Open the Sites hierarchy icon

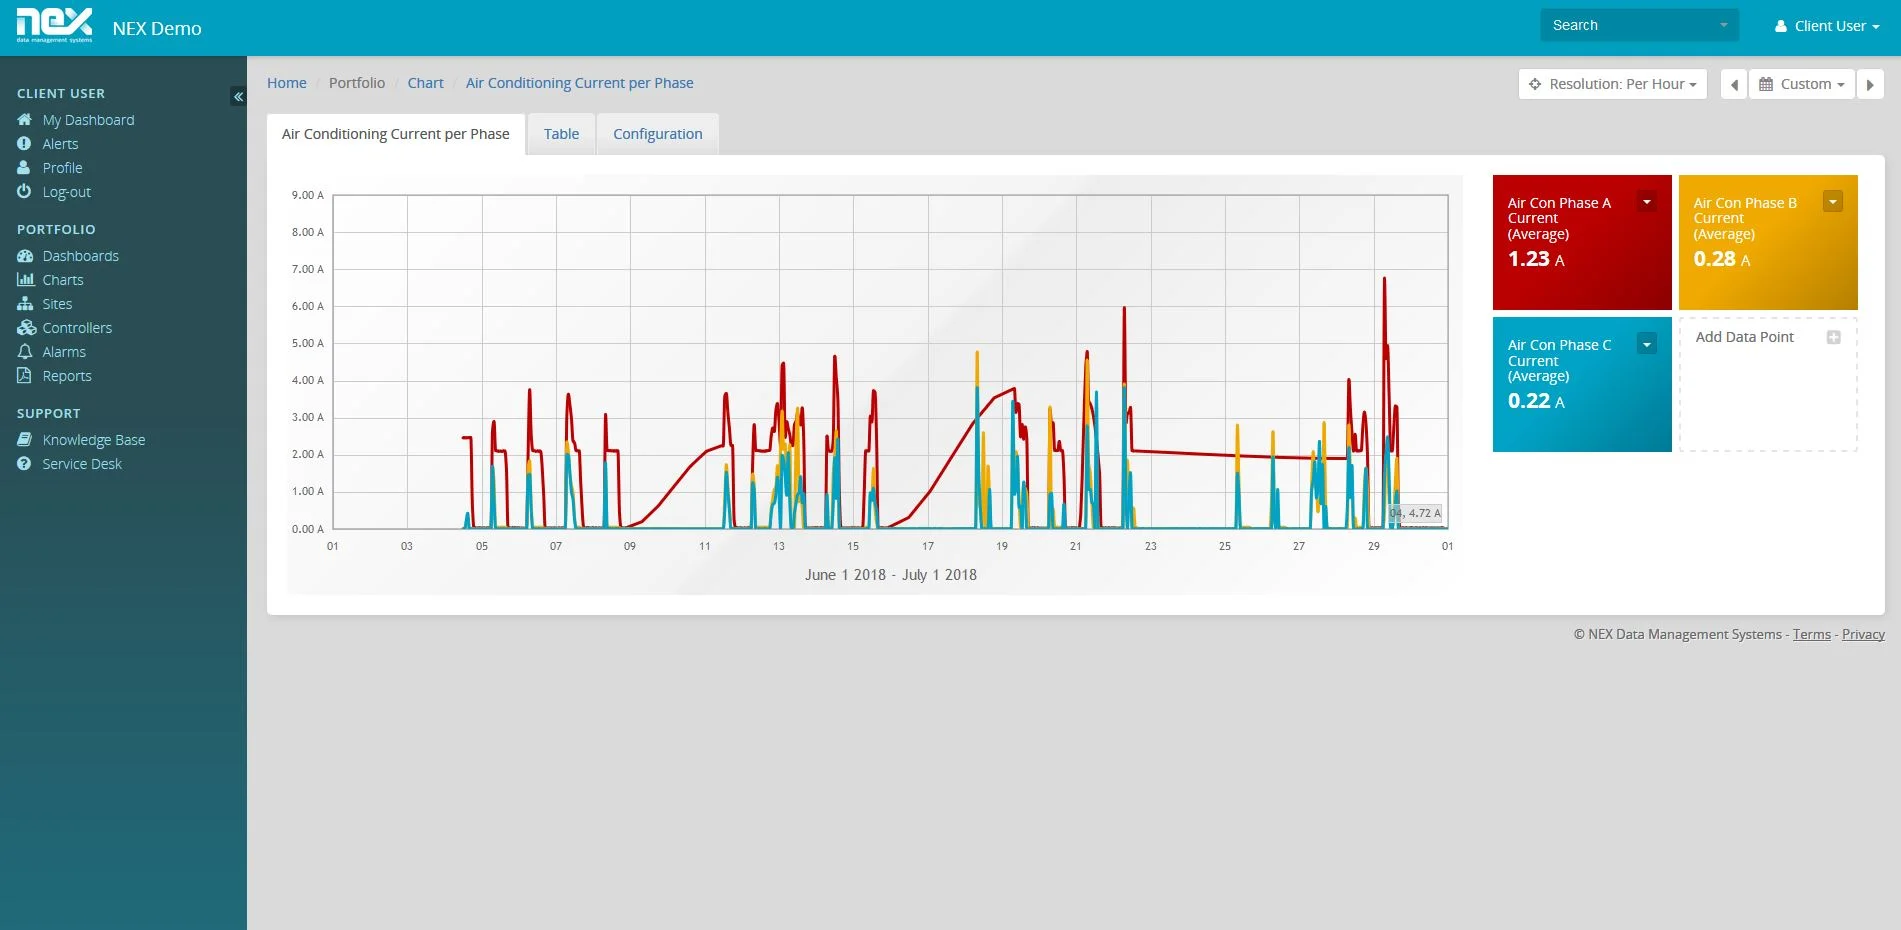tap(25, 303)
